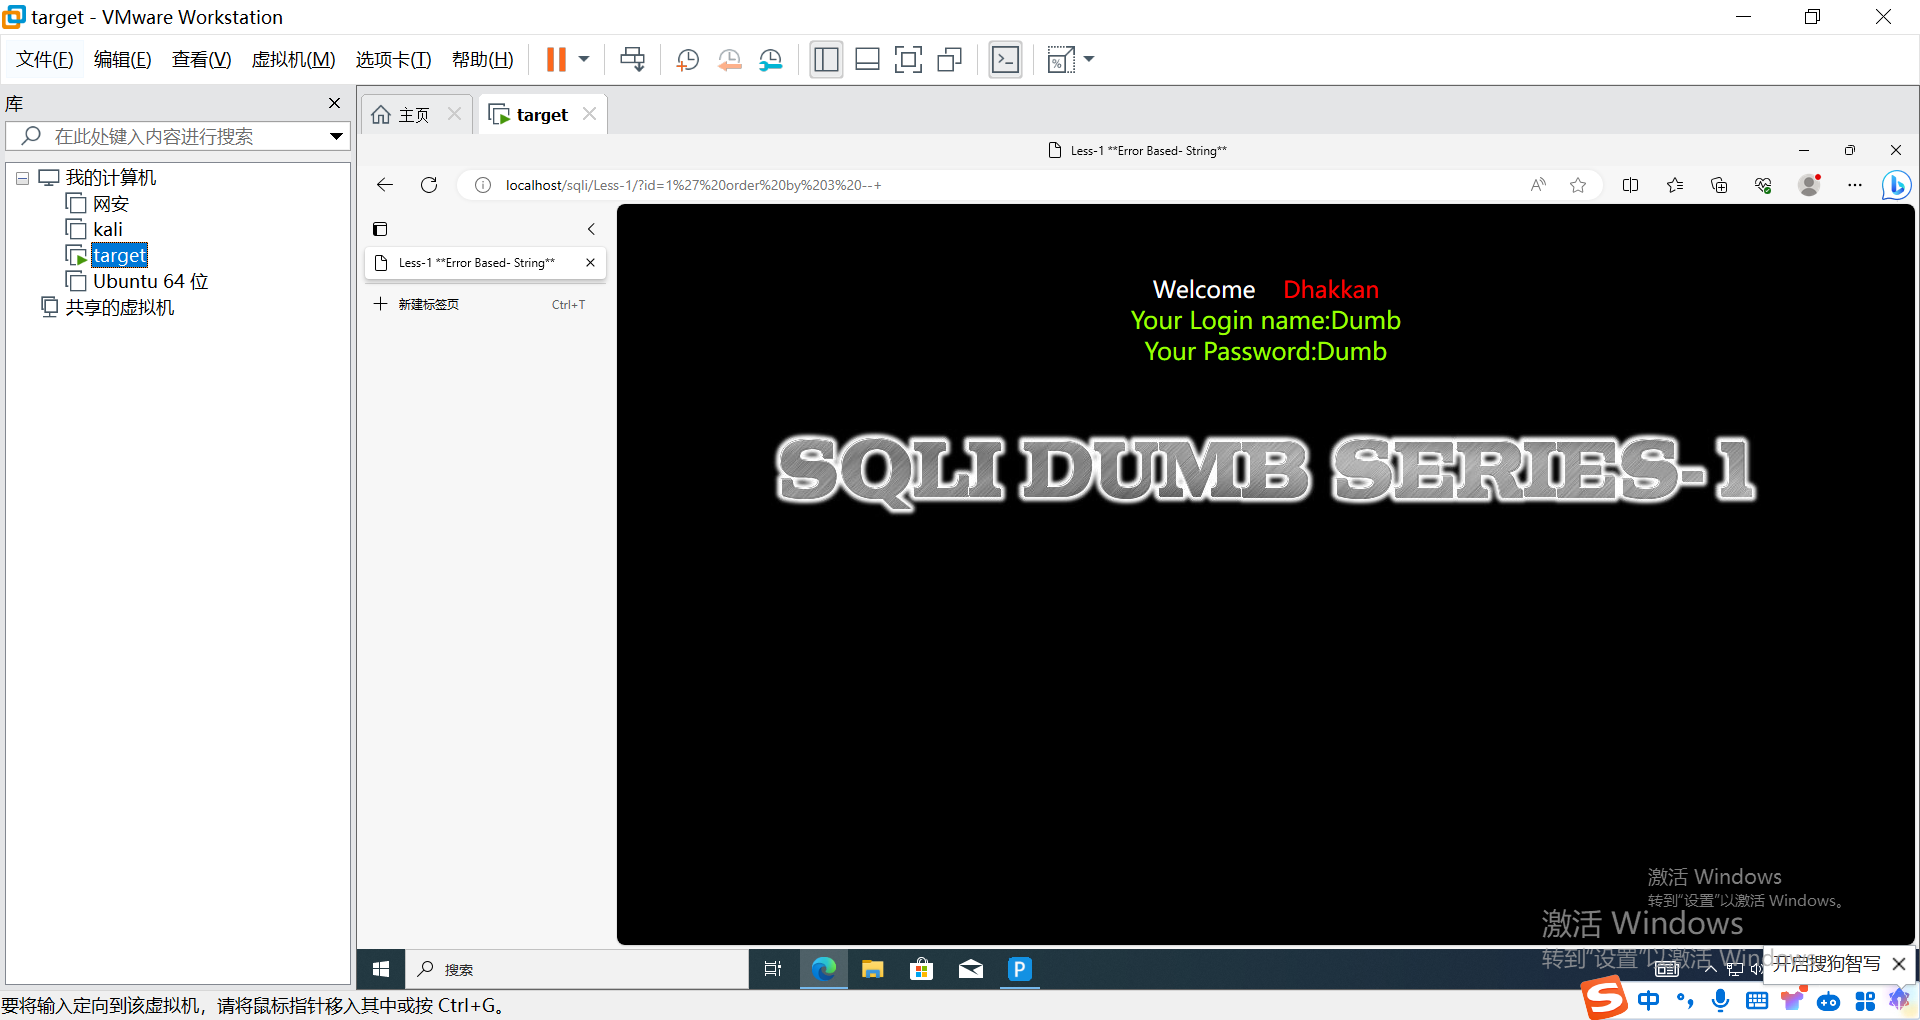Open File Explorer from the VM taskbar
Screen dimensions: 1920x1020
tap(872, 969)
